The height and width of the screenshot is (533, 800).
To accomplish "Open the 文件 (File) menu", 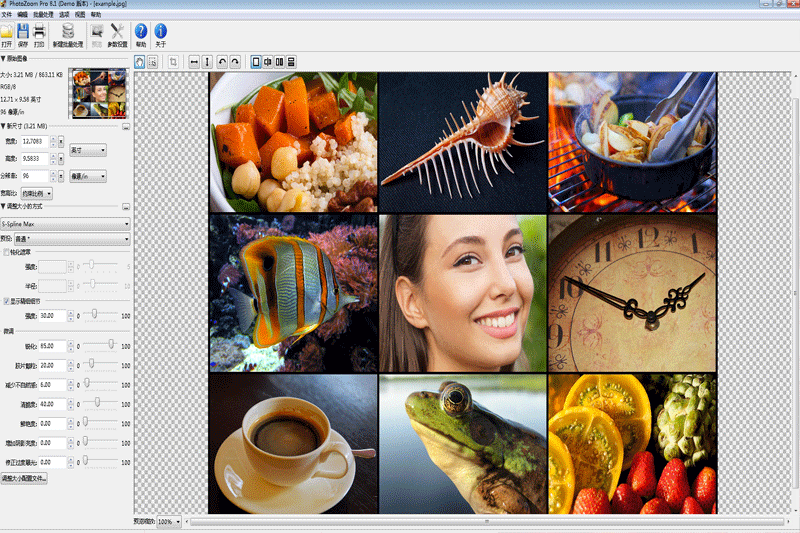I will click(7, 16).
